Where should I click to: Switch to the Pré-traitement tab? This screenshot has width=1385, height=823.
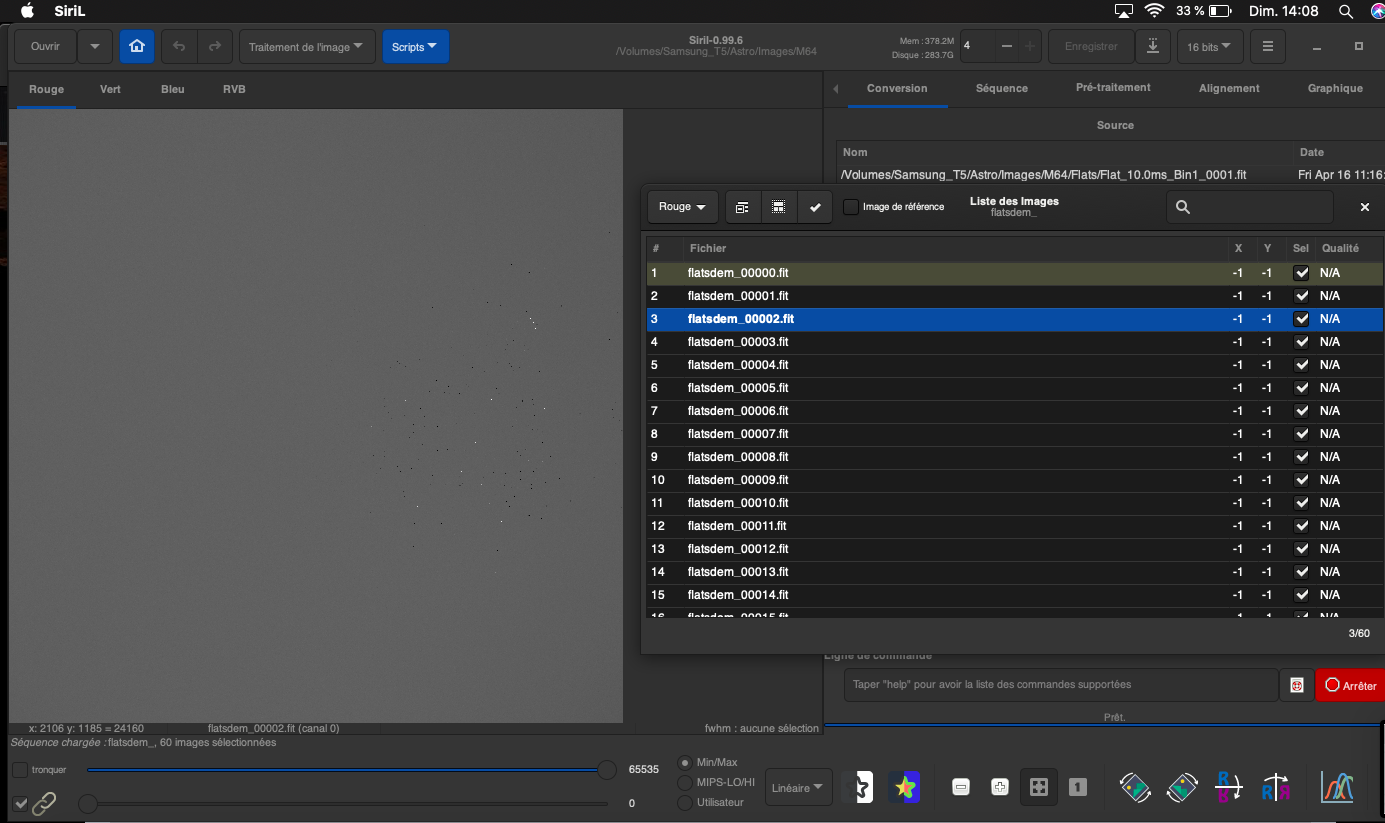[1113, 88]
